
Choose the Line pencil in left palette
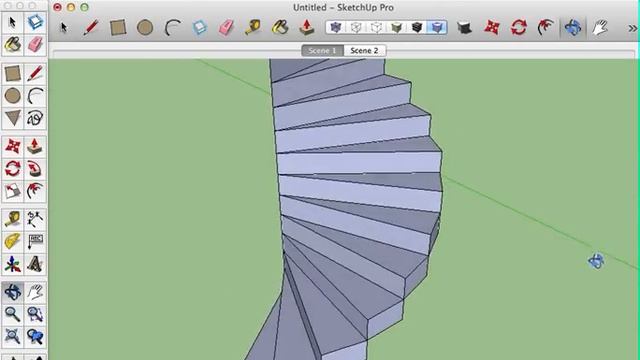pyautogui.click(x=35, y=74)
